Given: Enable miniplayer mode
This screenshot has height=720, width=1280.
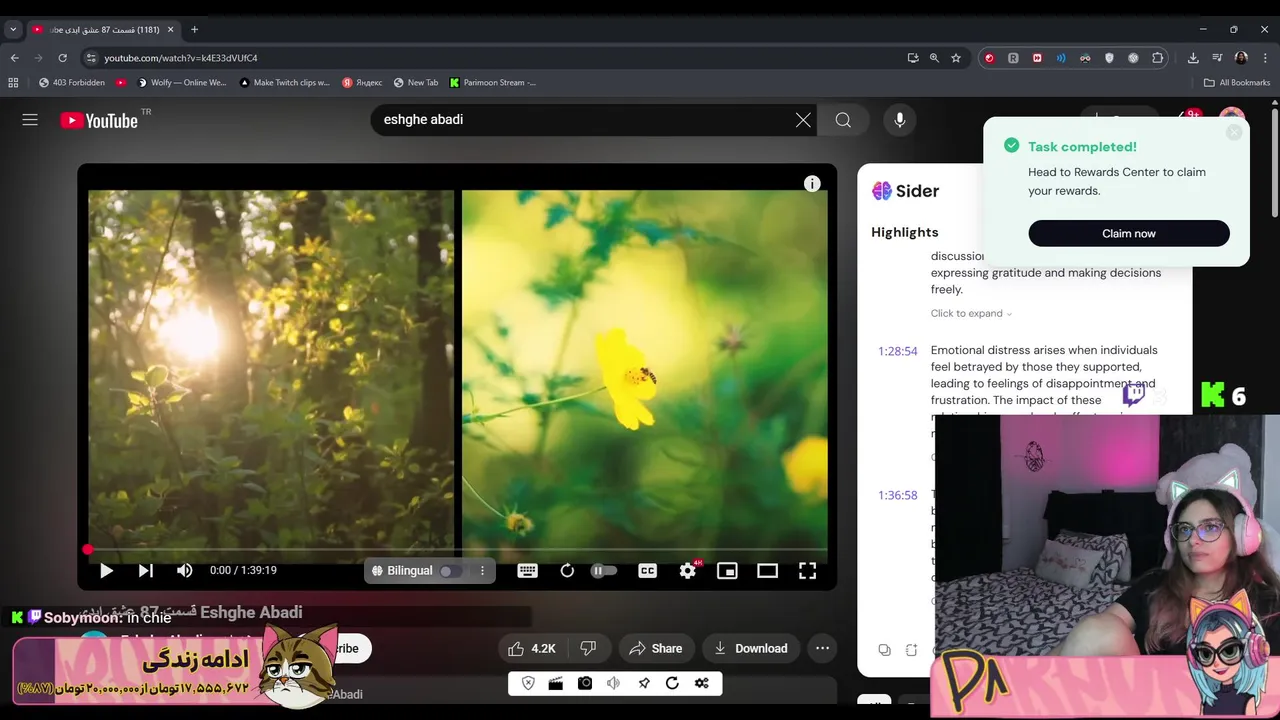Looking at the screenshot, I should [728, 571].
